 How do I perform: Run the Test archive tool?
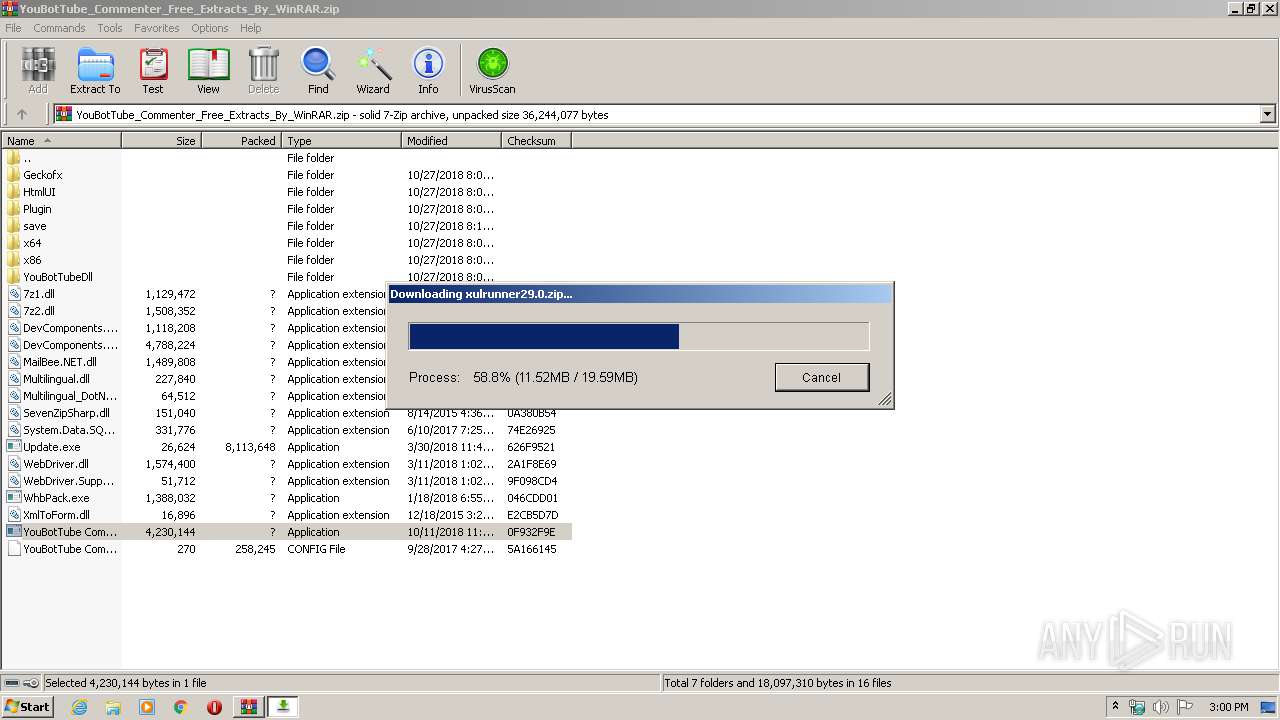point(153,71)
